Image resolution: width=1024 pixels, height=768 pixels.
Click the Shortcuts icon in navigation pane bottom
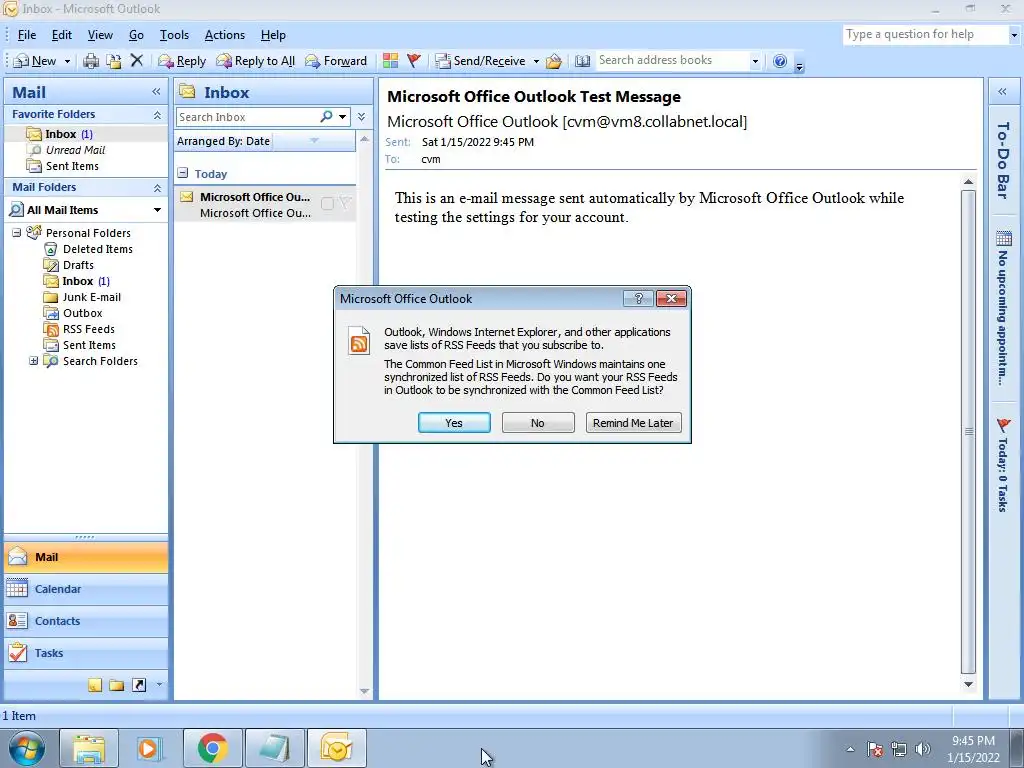[x=139, y=685]
